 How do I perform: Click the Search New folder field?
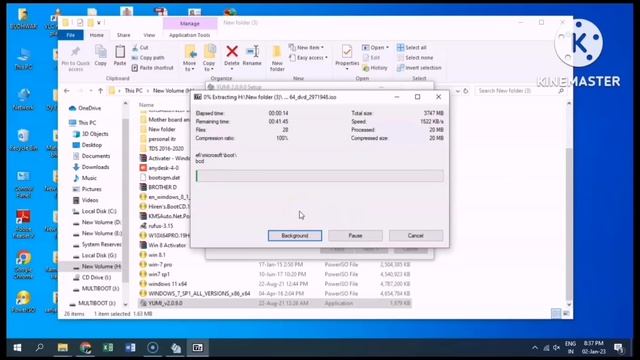click(521, 91)
